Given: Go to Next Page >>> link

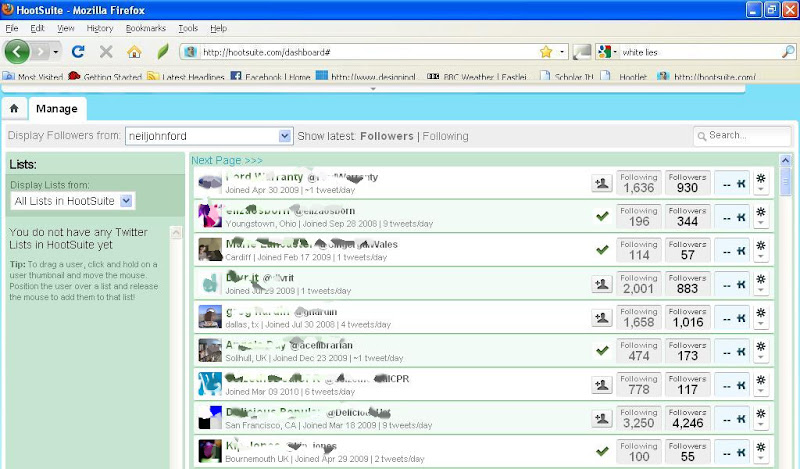Looking at the screenshot, I should click(227, 160).
